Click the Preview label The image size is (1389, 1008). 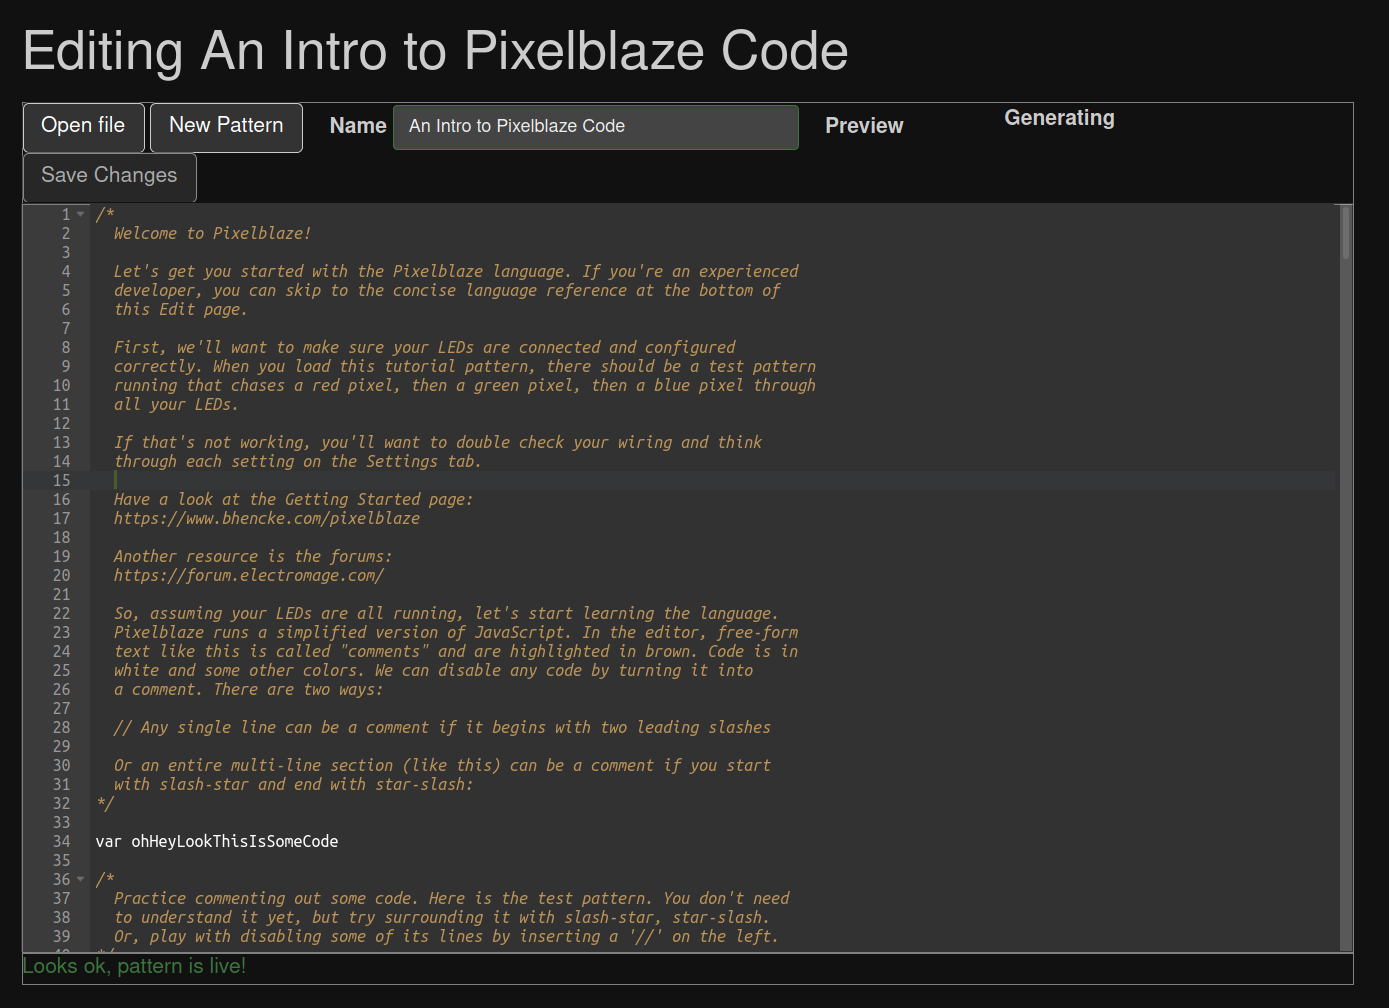864,126
